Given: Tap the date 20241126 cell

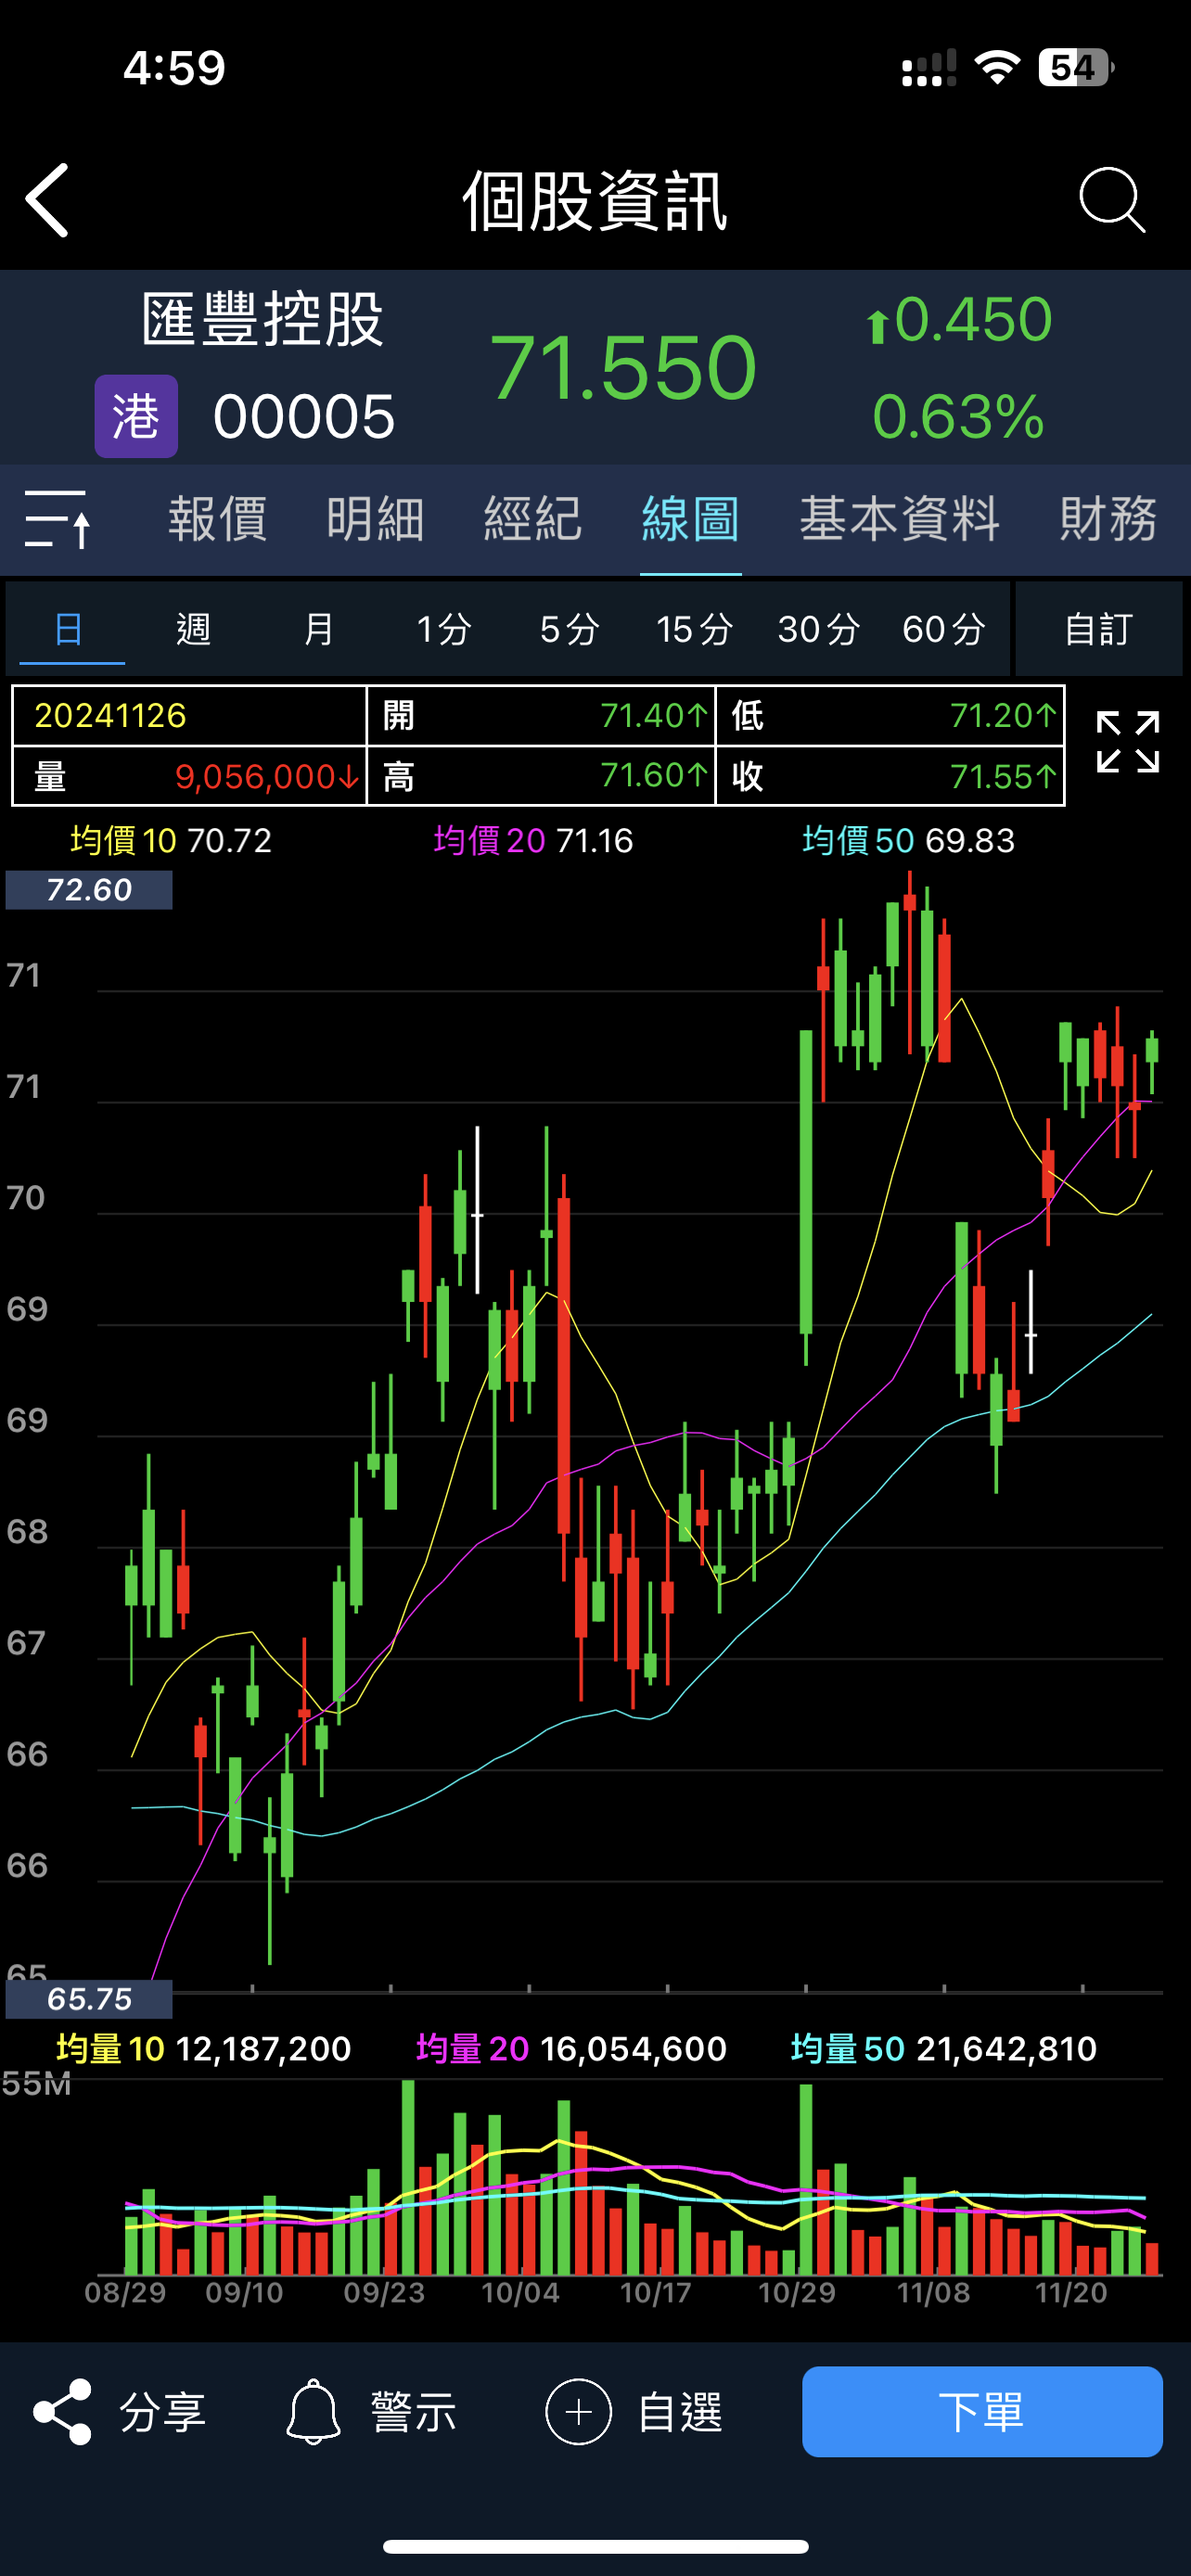Looking at the screenshot, I should click(189, 715).
